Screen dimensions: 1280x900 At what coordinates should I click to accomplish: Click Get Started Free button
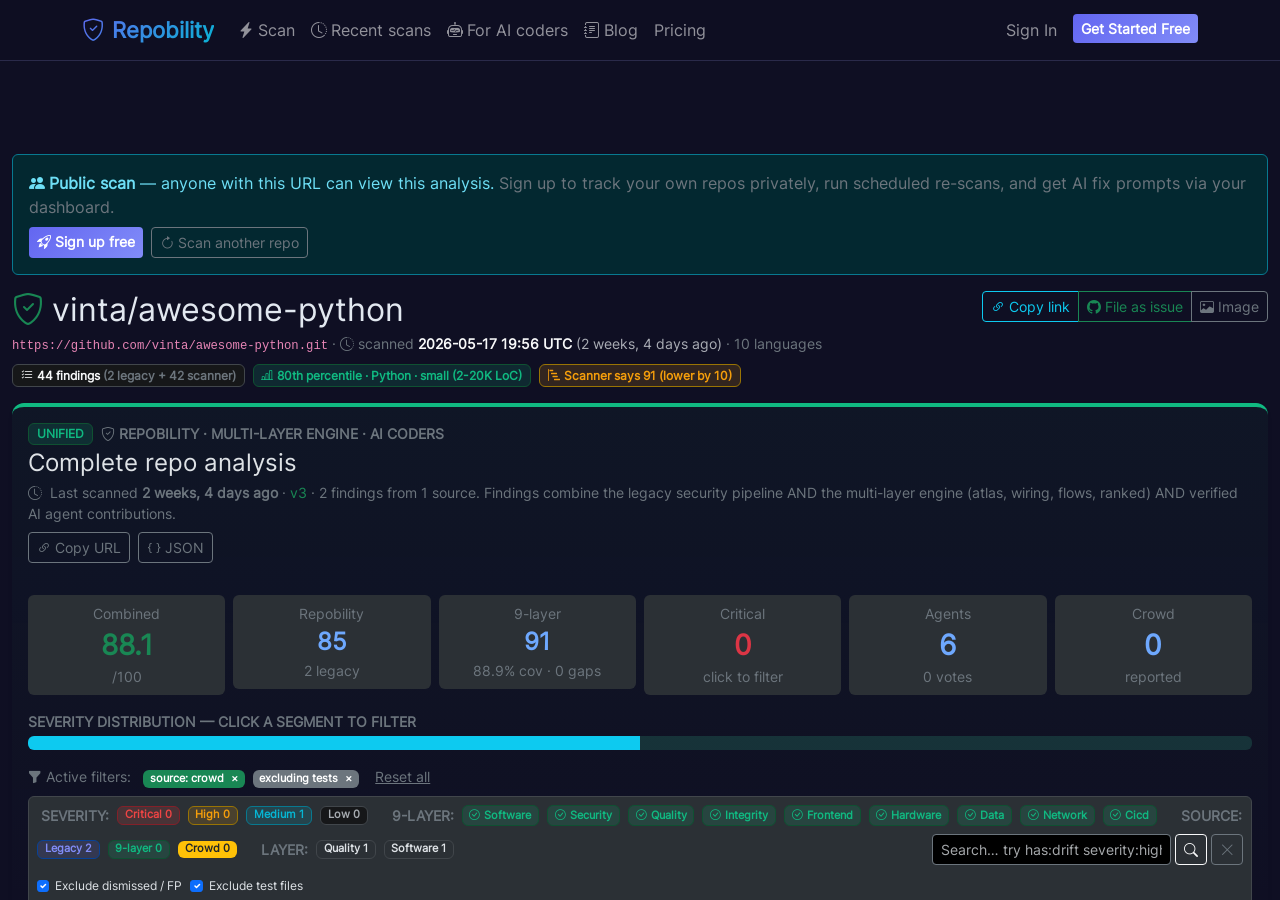point(1135,29)
